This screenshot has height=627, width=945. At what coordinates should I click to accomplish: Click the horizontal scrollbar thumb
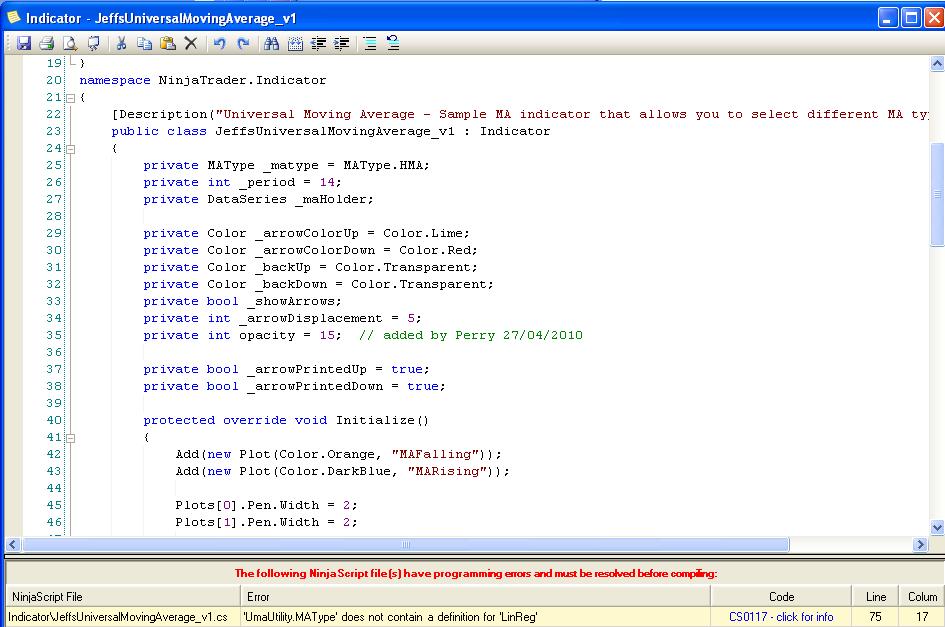[406, 544]
